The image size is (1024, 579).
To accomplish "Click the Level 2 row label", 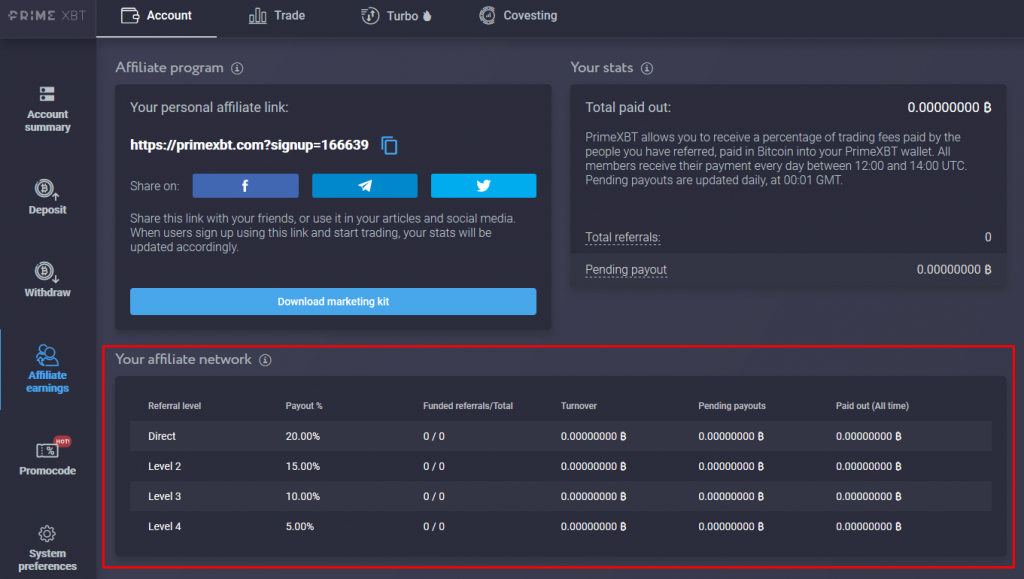I will tap(165, 466).
